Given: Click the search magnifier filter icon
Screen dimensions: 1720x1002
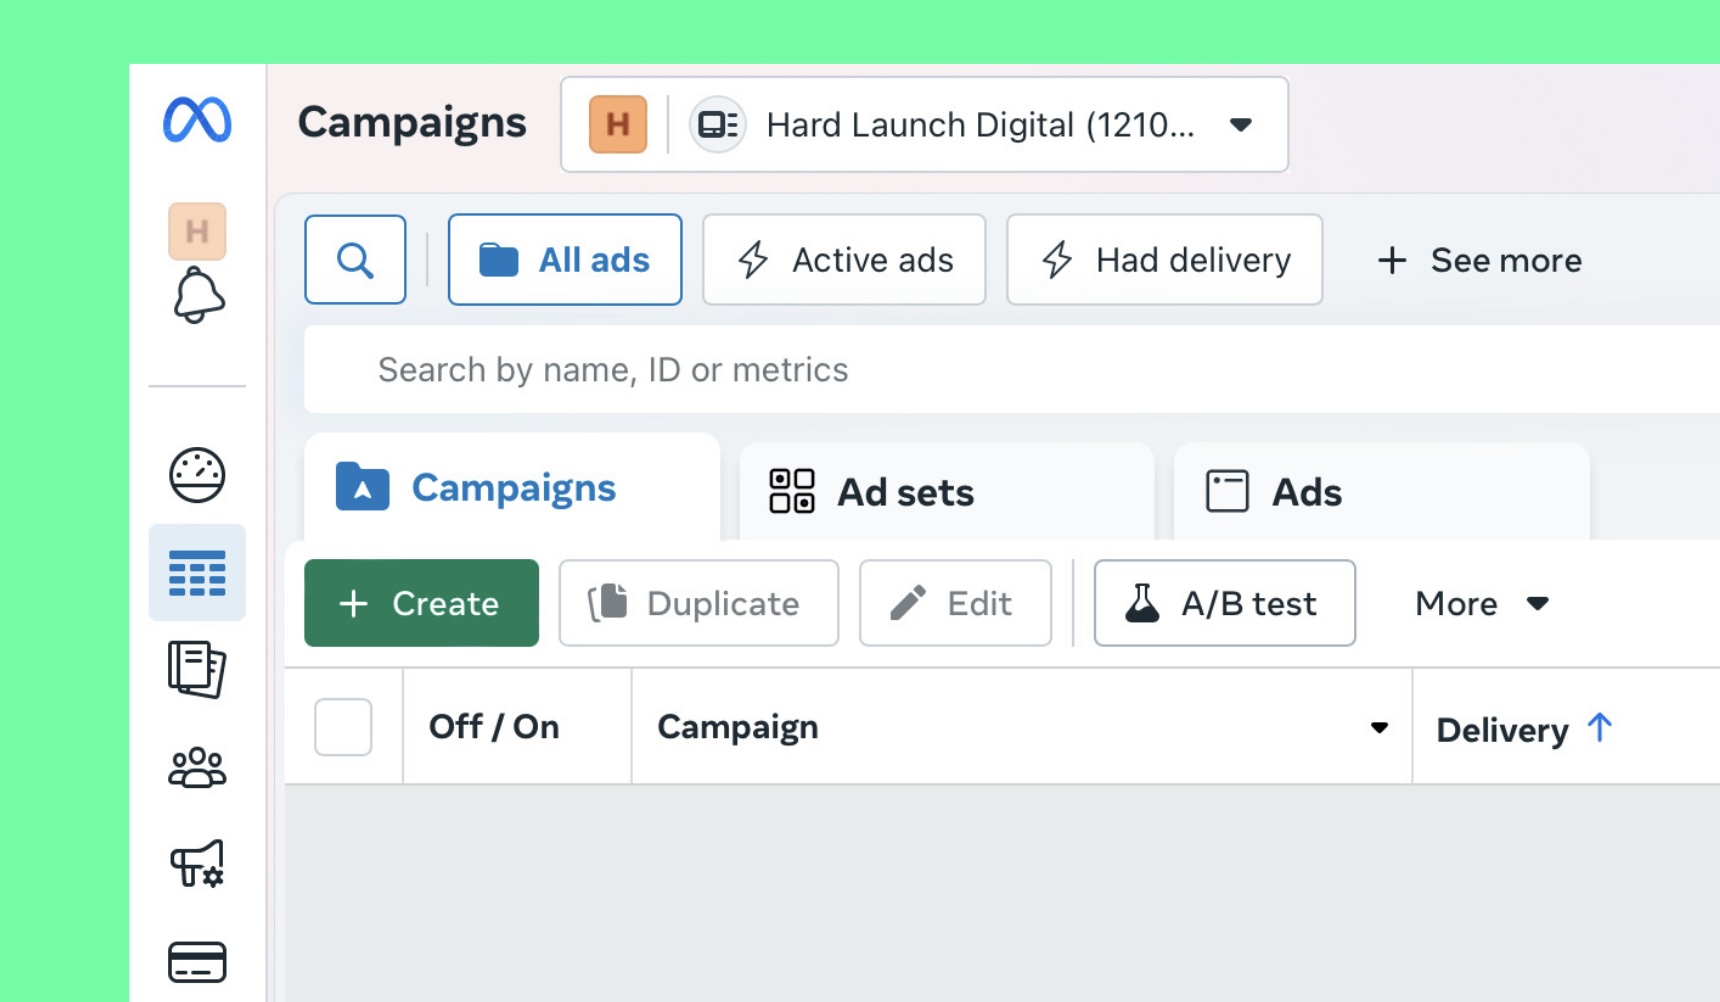Looking at the screenshot, I should point(355,259).
